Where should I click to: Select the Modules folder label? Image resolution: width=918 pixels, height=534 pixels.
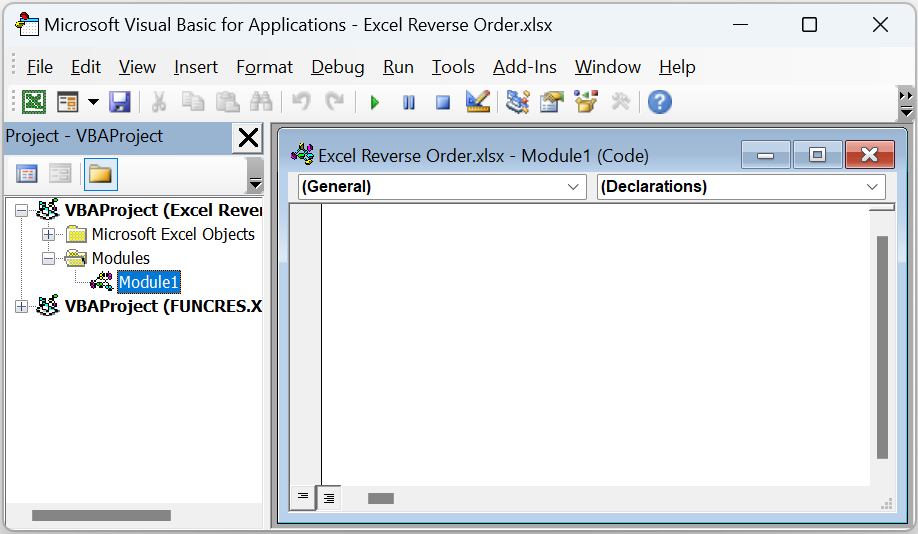tap(121, 258)
